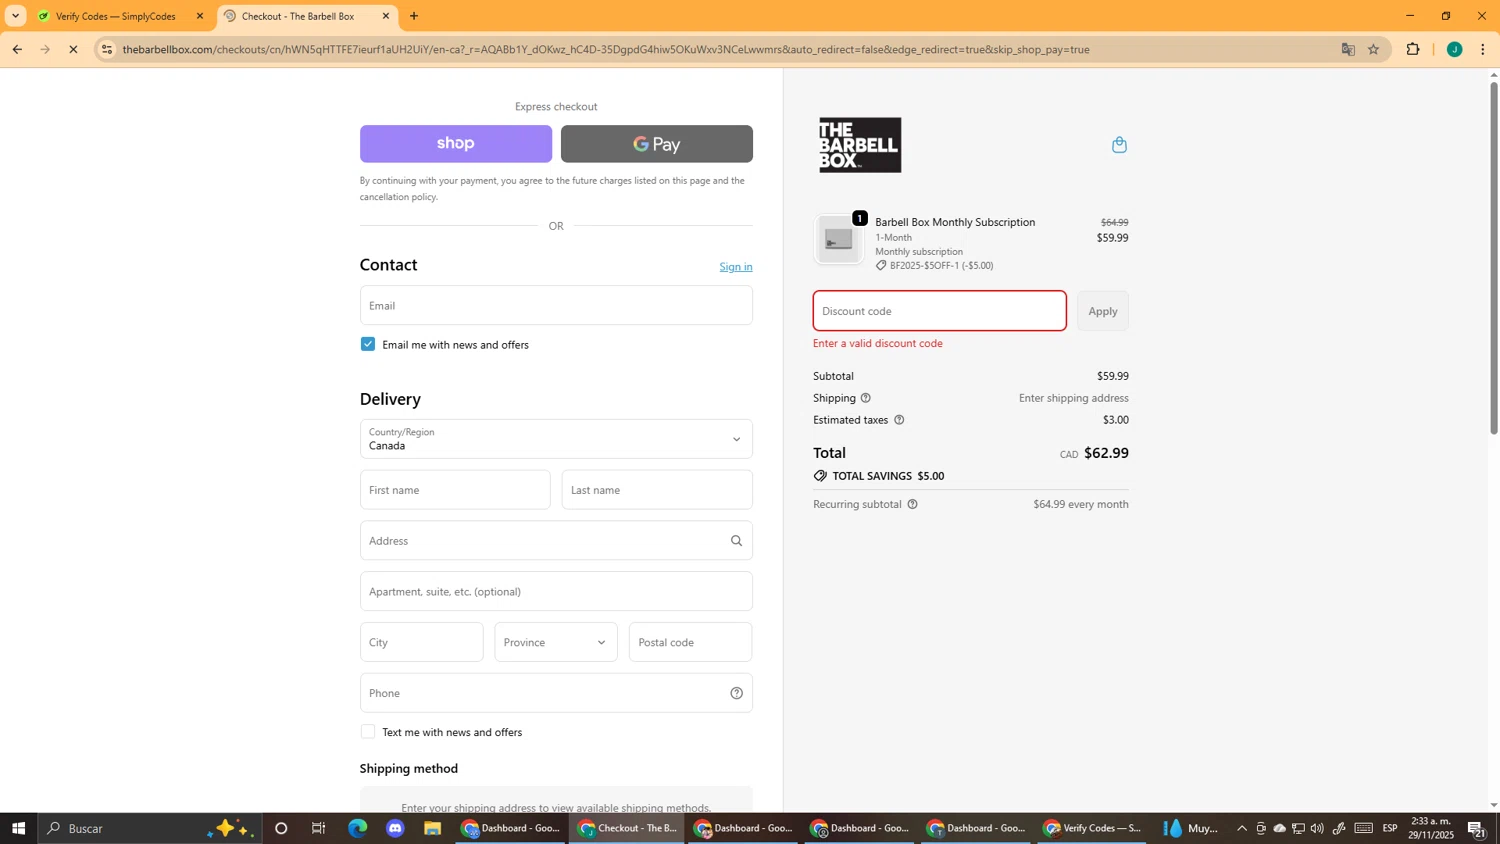1500x844 pixels.
Task: Show hidden system tray icons
Action: [x=1242, y=828]
